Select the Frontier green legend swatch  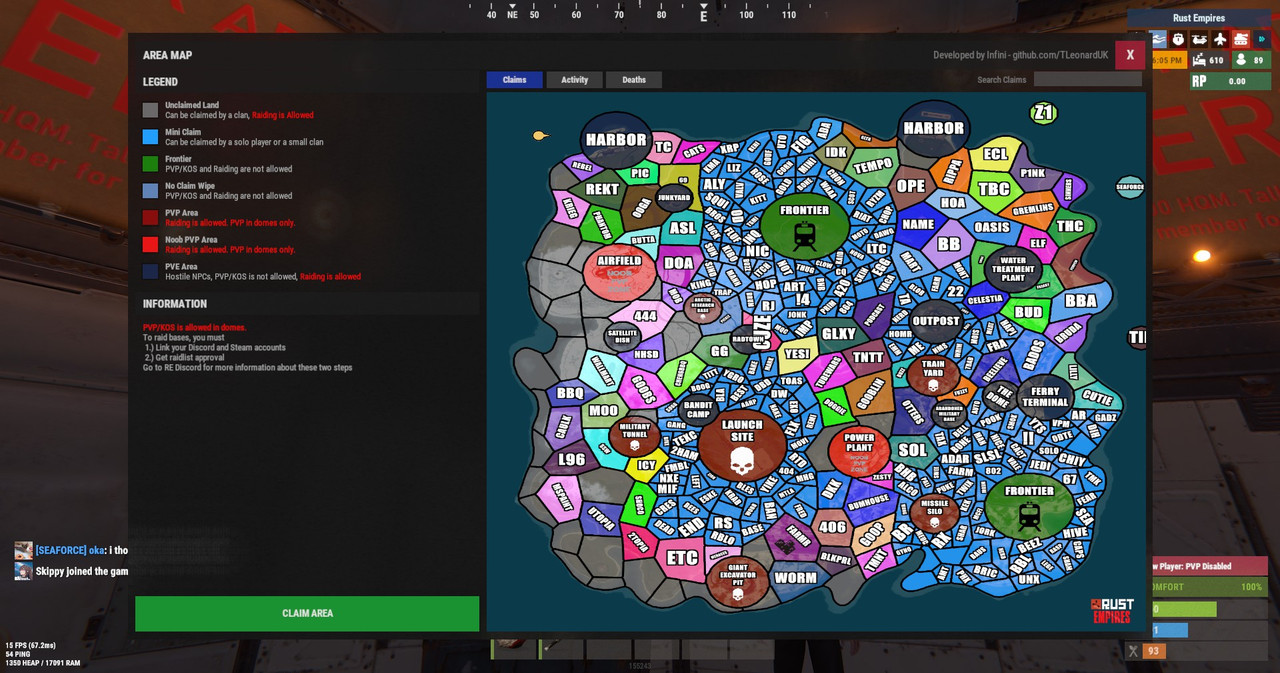click(150, 164)
